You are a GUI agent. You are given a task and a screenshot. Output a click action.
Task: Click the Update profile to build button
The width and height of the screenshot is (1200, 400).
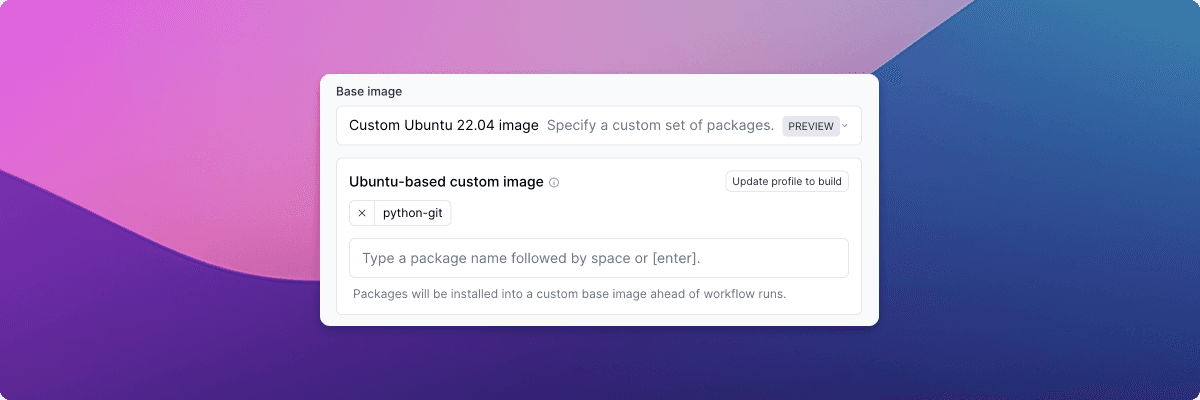coord(787,182)
